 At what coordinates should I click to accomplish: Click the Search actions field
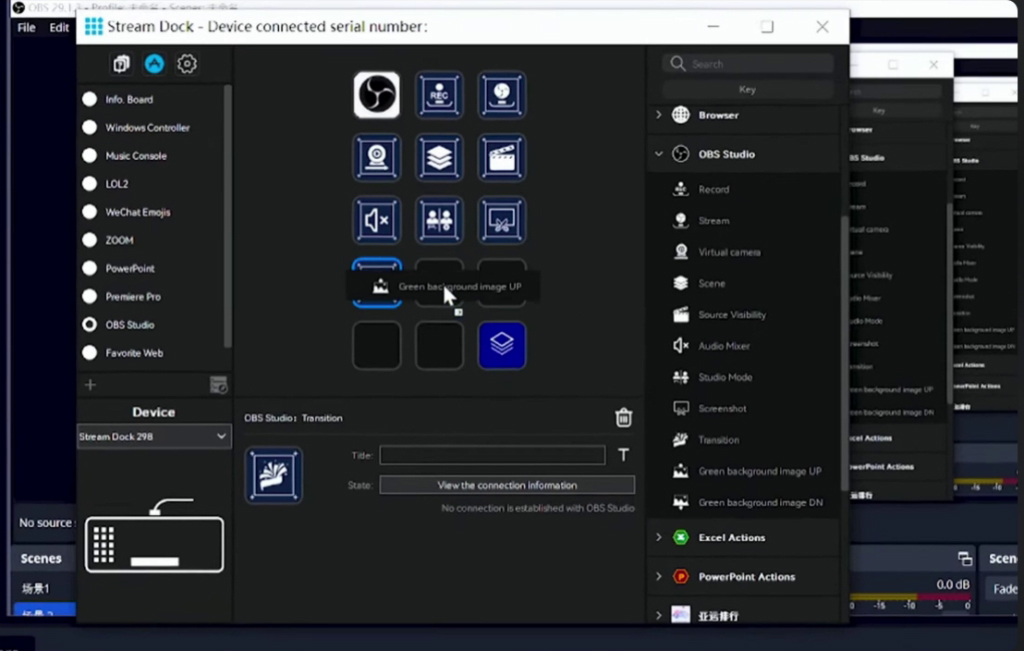click(748, 64)
